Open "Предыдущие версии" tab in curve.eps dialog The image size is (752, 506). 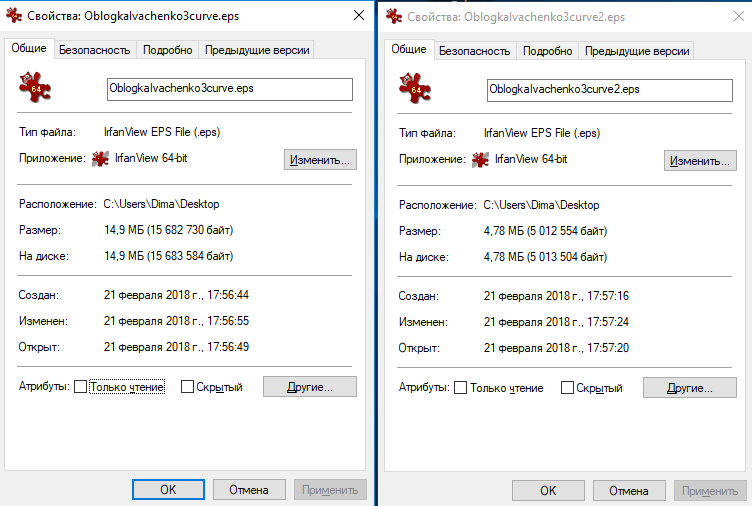(257, 50)
